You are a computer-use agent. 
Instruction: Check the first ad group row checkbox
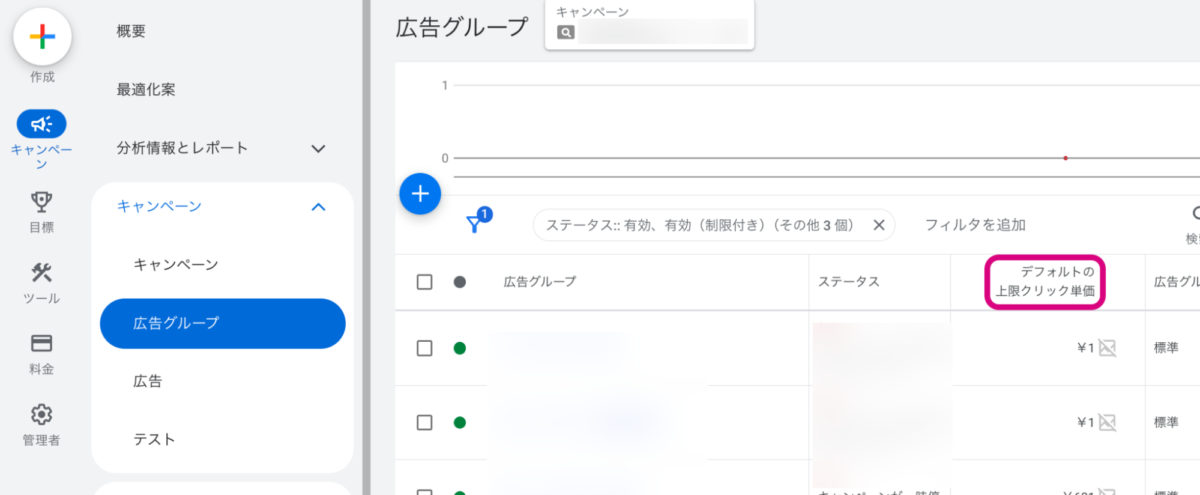[424, 348]
